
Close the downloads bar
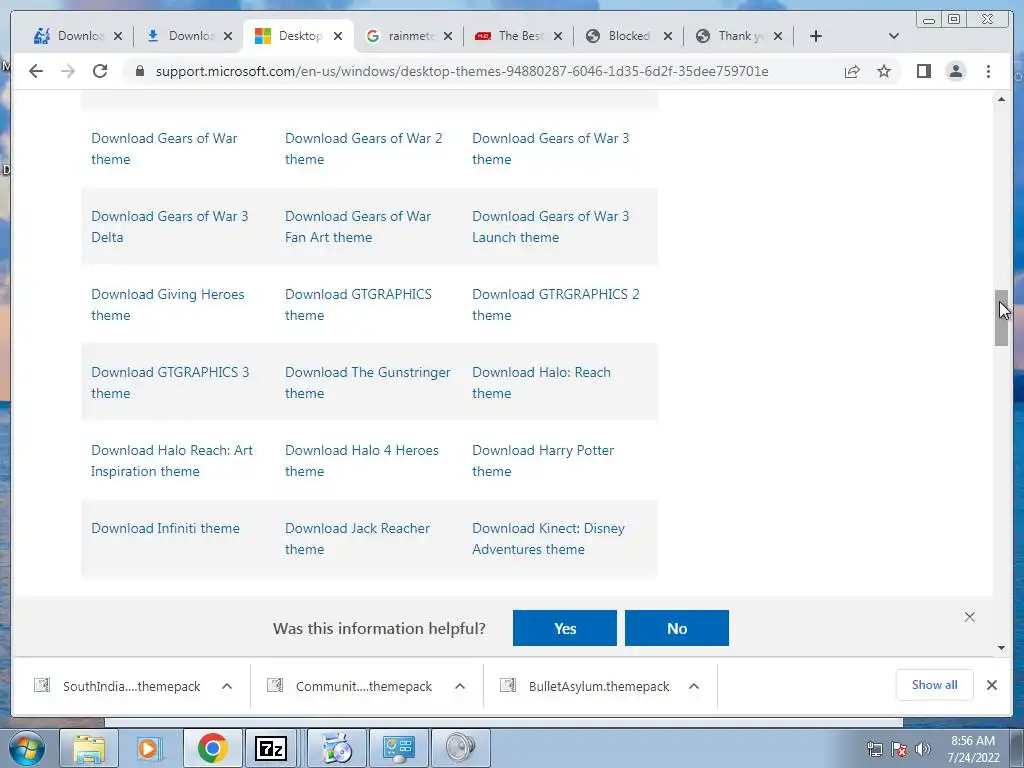coord(991,684)
